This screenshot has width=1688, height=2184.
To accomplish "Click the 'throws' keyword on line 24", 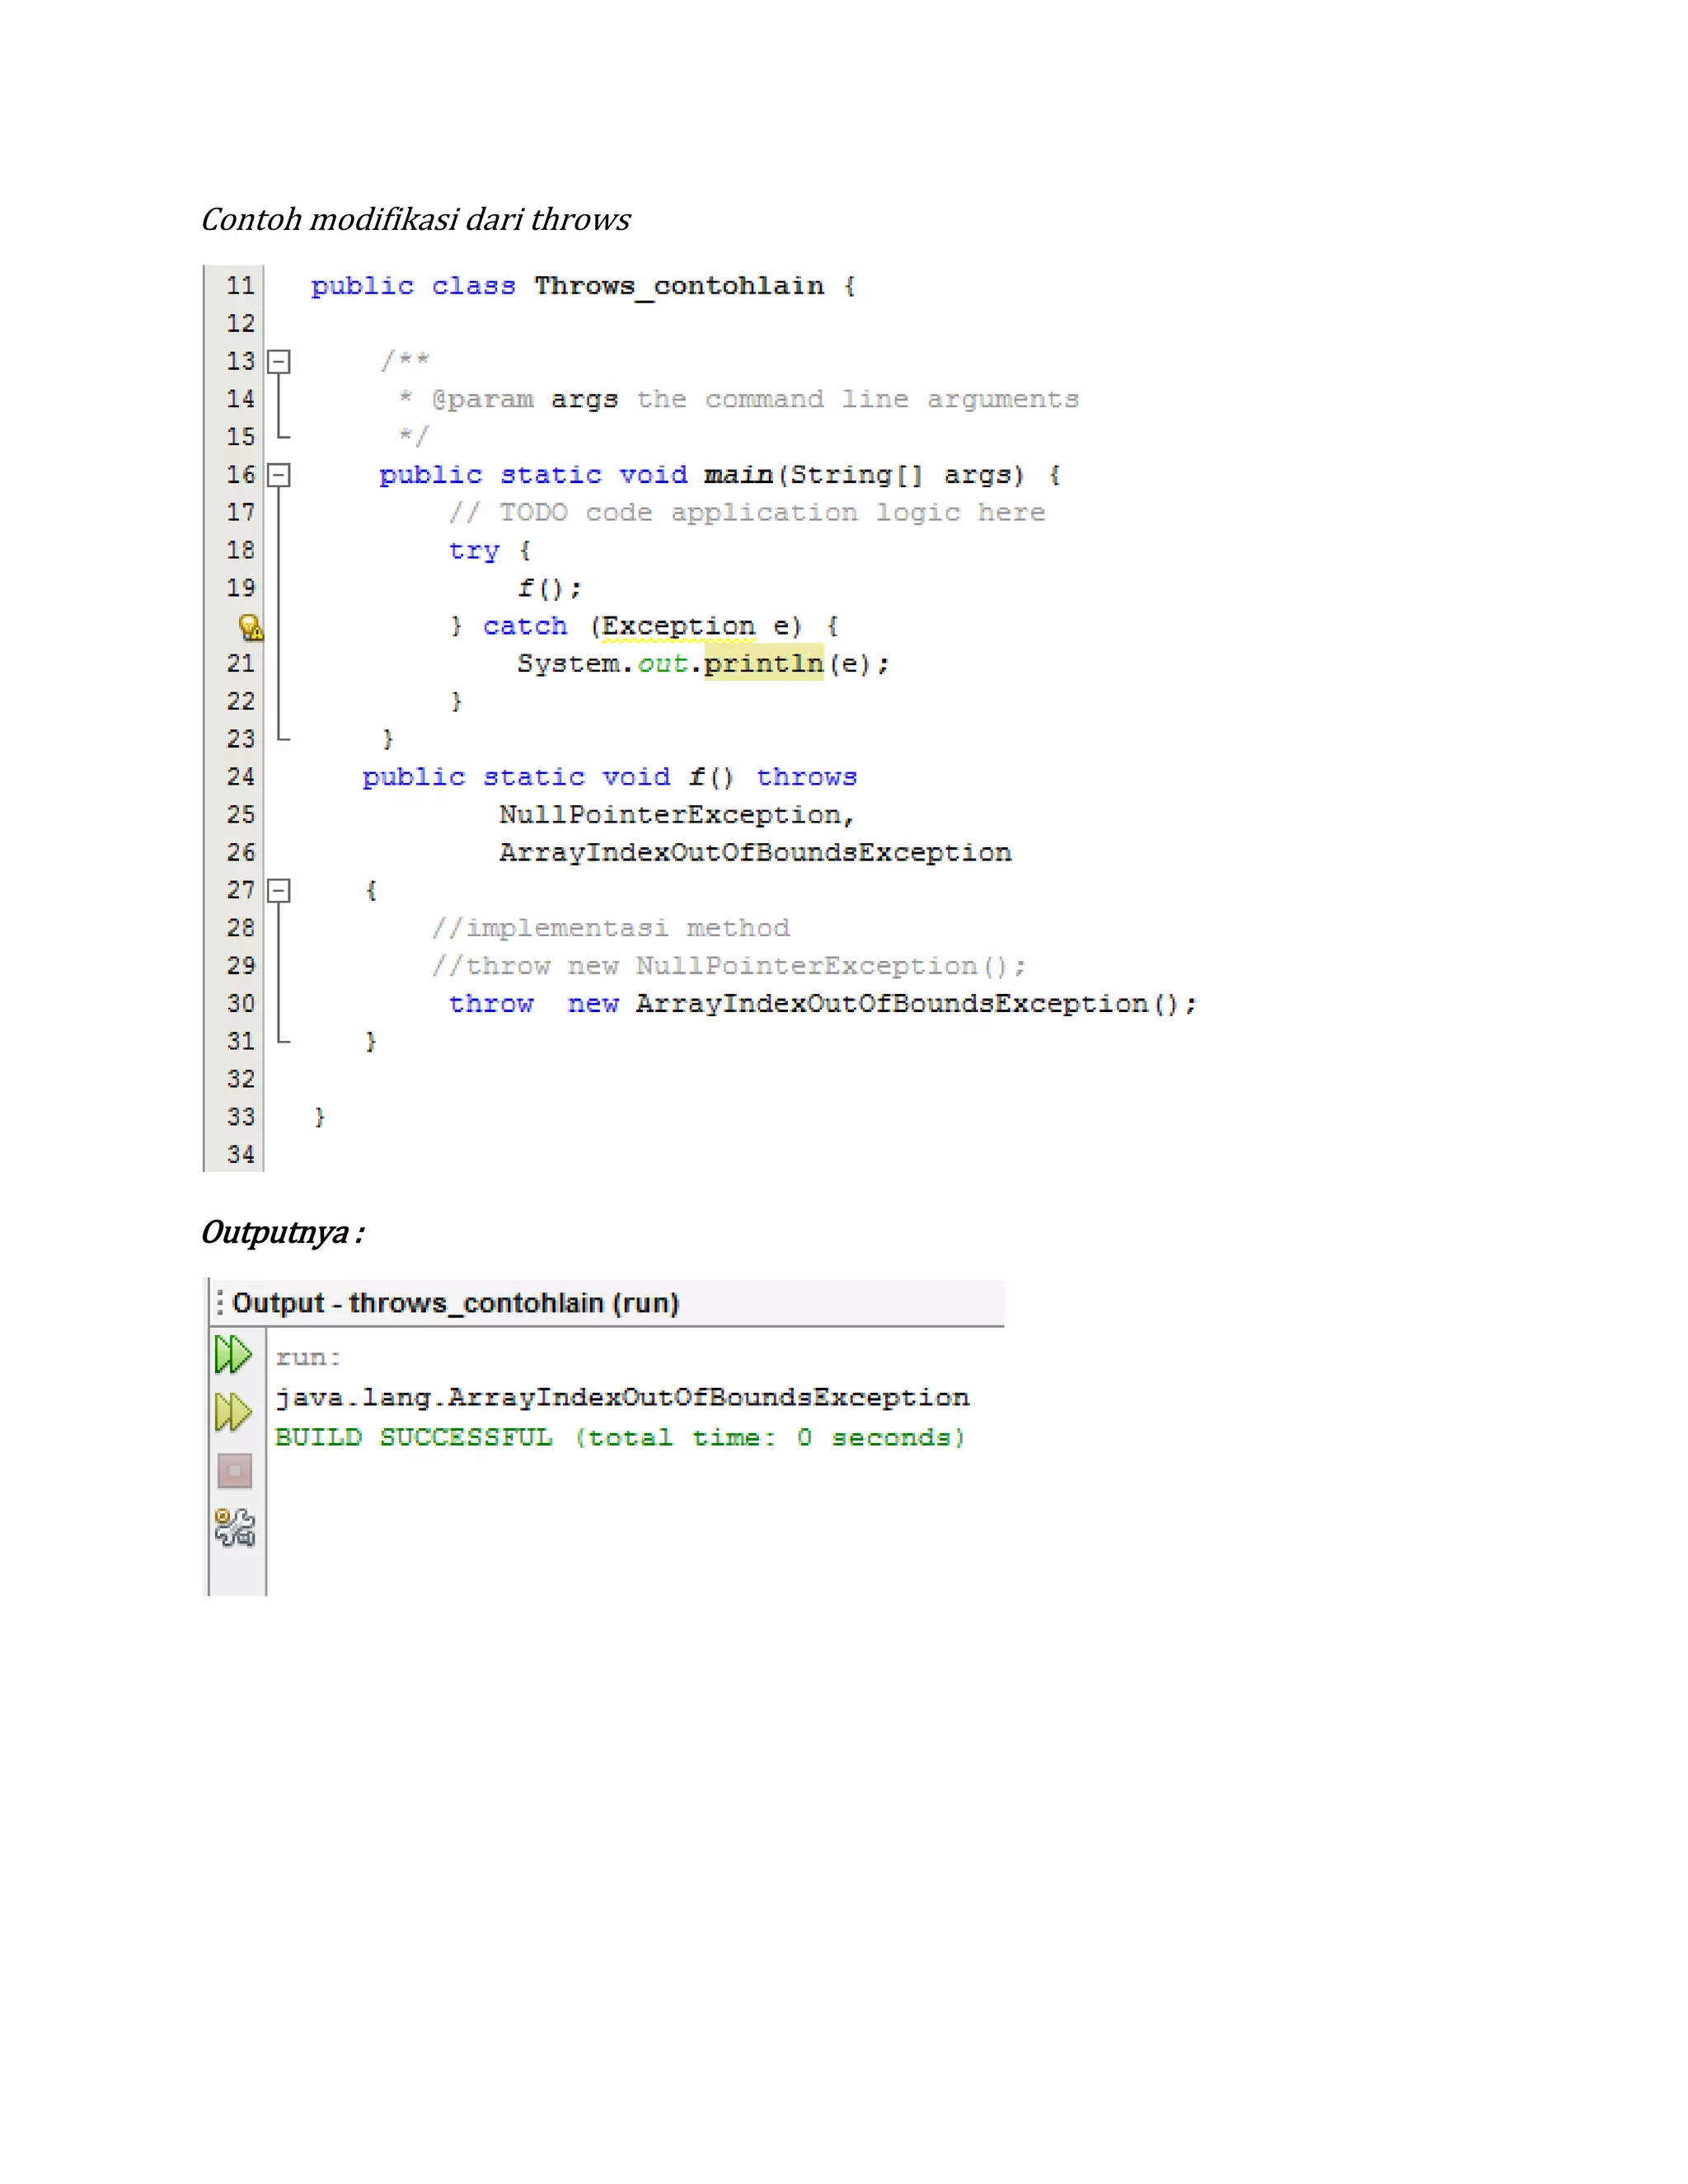I will 806,777.
